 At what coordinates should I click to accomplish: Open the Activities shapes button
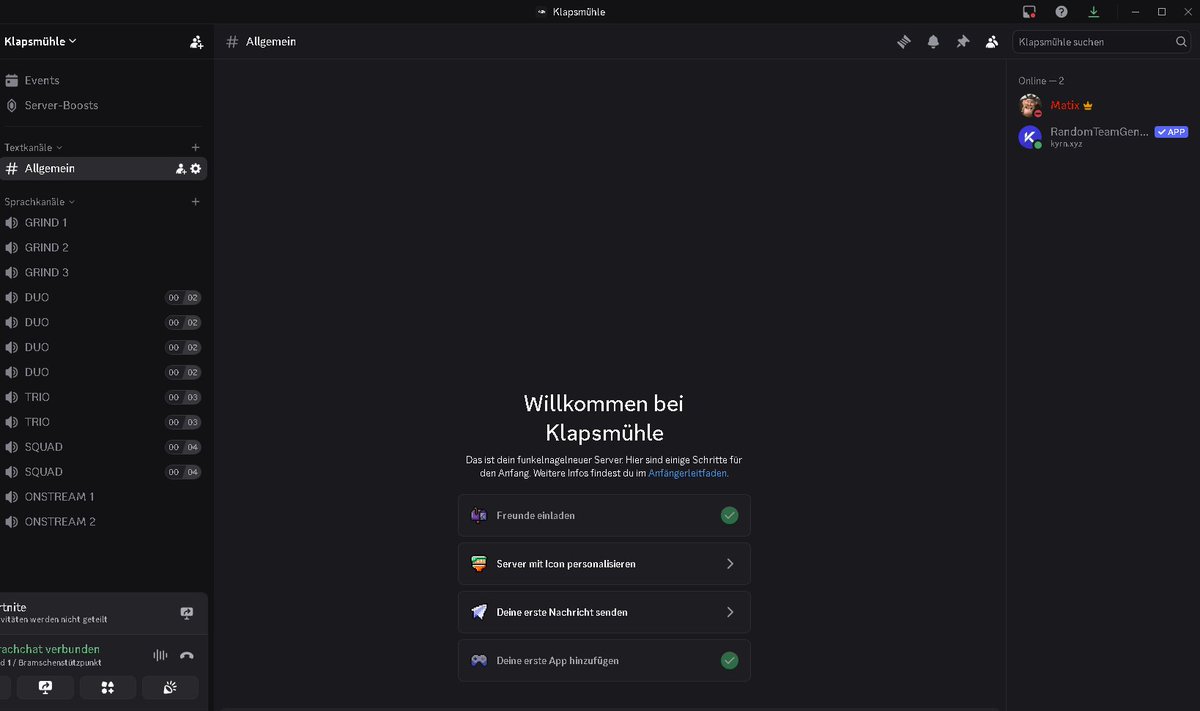[x=107, y=687]
